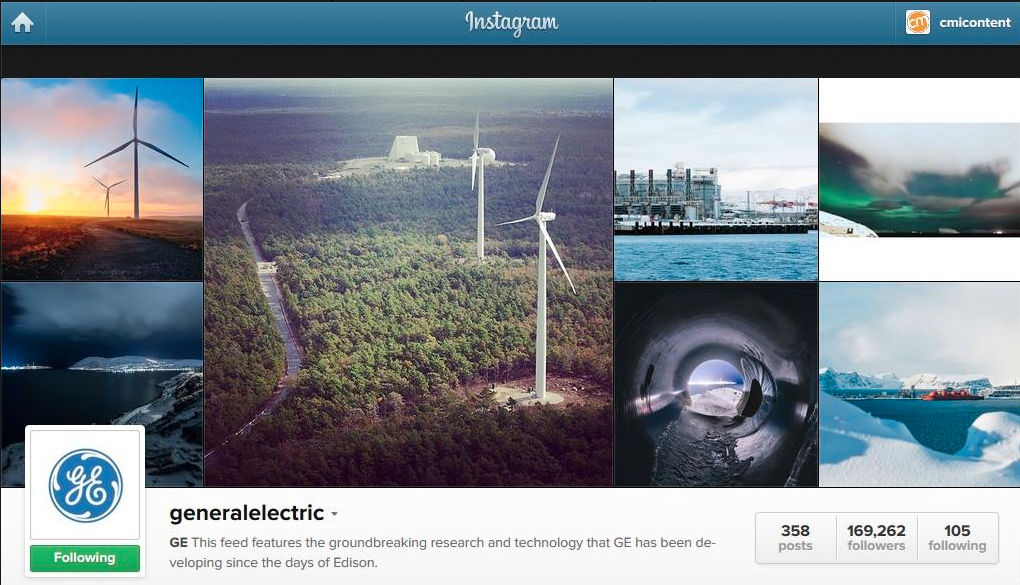Open the pipe tunnel interior photo
The width and height of the screenshot is (1020, 585).
[x=716, y=384]
